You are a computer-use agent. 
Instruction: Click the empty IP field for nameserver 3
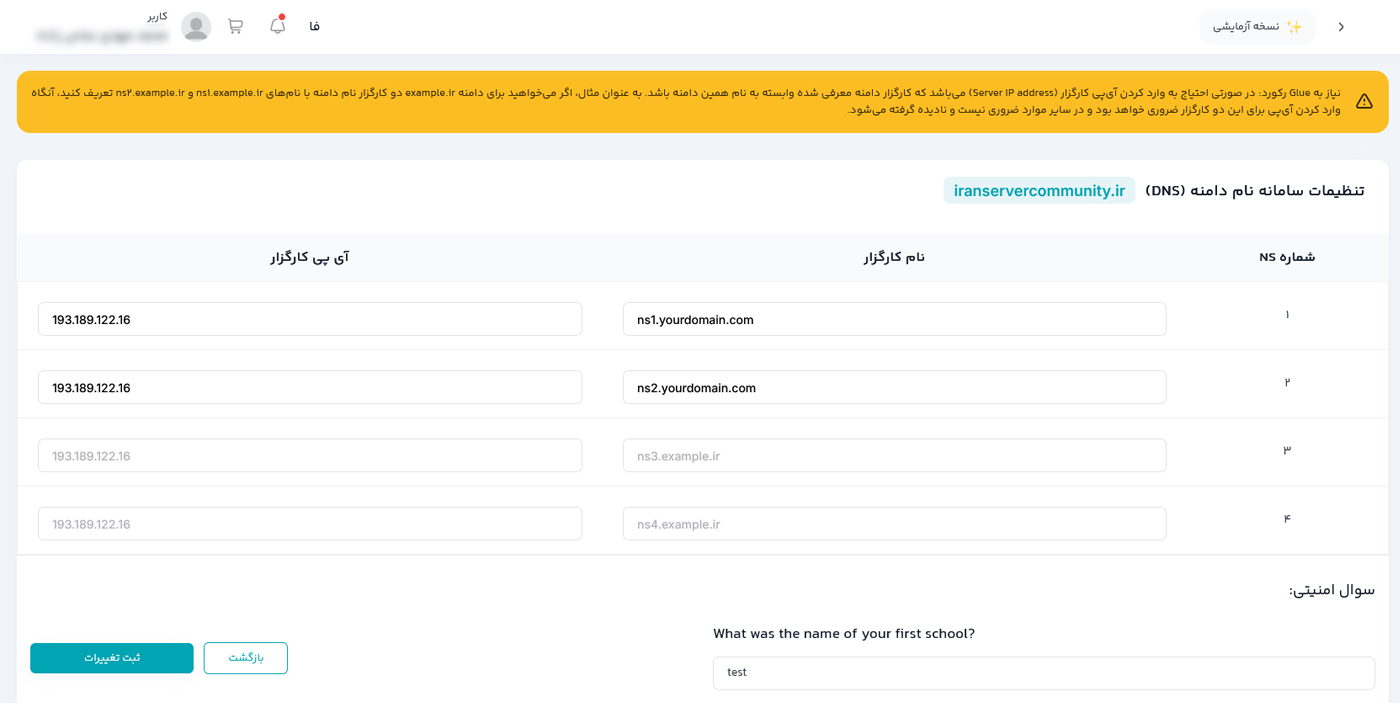click(x=310, y=456)
